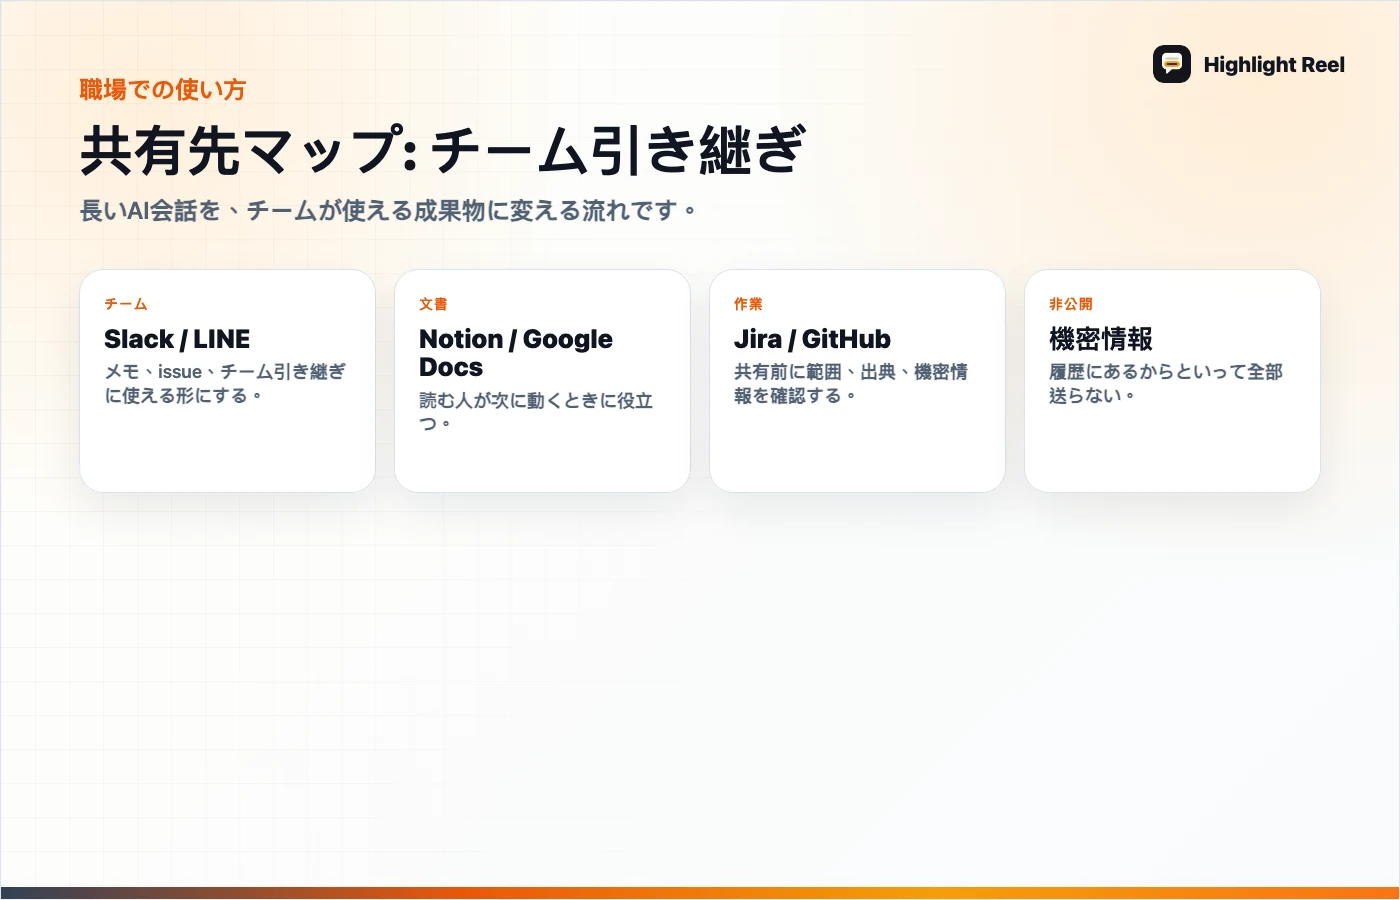The height and width of the screenshot is (900, 1400).
Task: Select the 文書 tag label
Action: [433, 304]
